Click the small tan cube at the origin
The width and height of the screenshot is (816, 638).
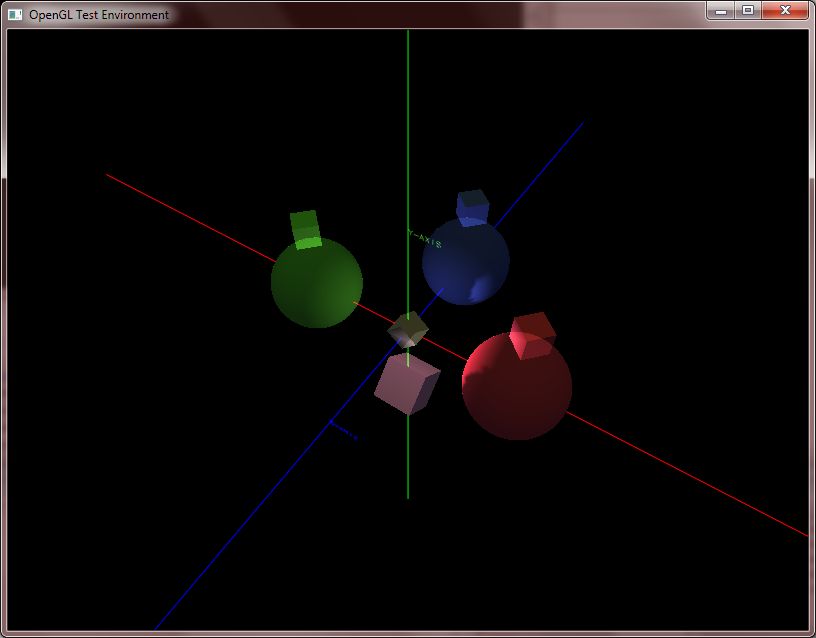(407, 327)
